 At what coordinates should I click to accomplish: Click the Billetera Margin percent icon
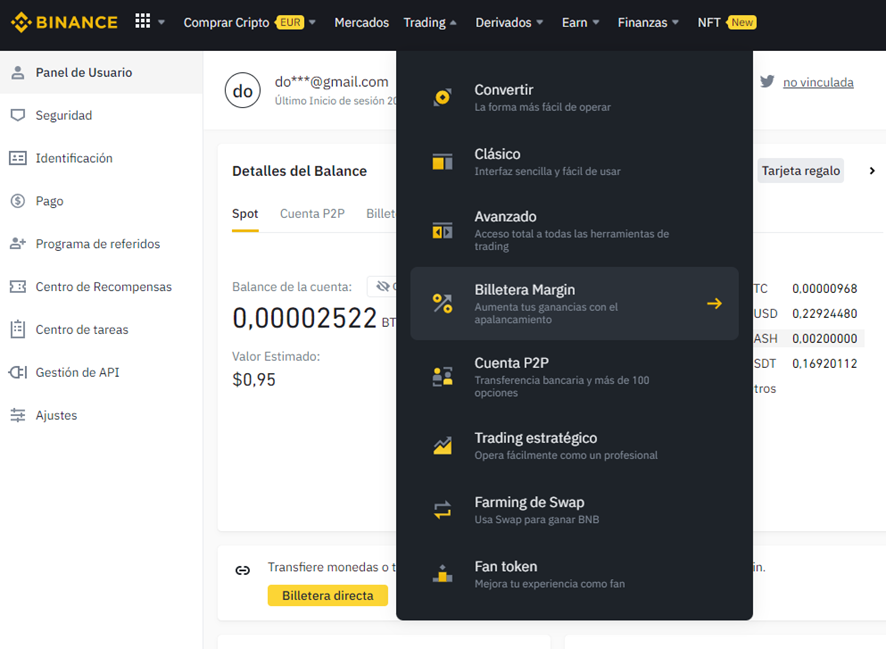[x=442, y=303]
